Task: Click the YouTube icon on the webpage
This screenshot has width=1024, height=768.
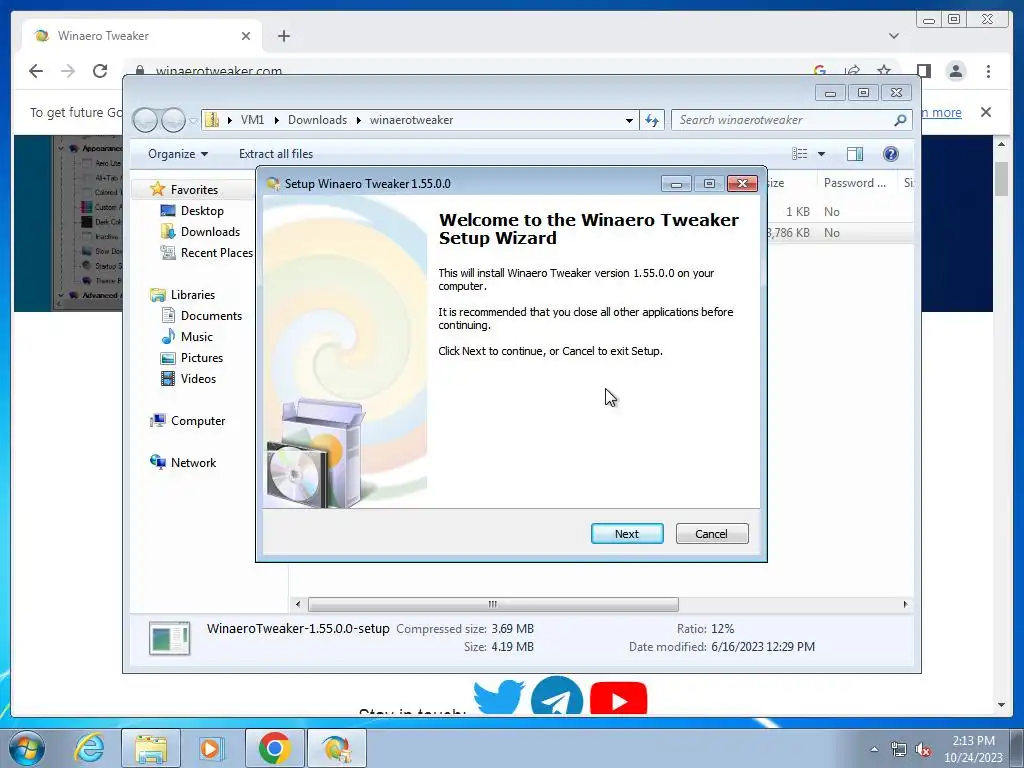Action: point(618,698)
